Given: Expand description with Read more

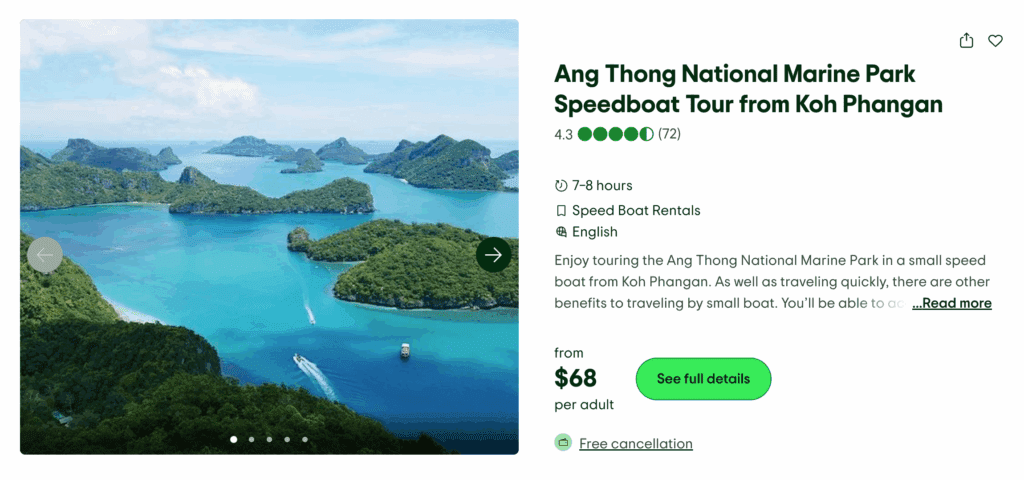Looking at the screenshot, I should pyautogui.click(x=951, y=303).
